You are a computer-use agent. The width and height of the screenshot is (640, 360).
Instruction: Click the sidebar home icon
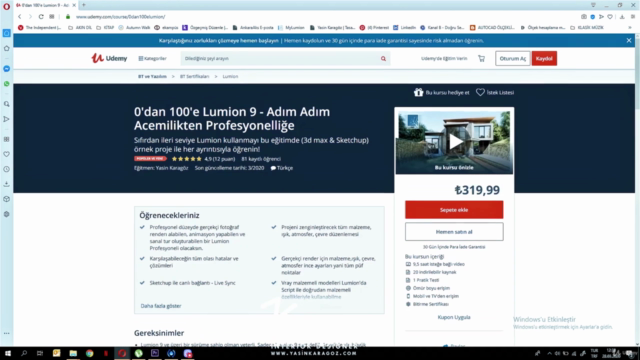(7, 49)
